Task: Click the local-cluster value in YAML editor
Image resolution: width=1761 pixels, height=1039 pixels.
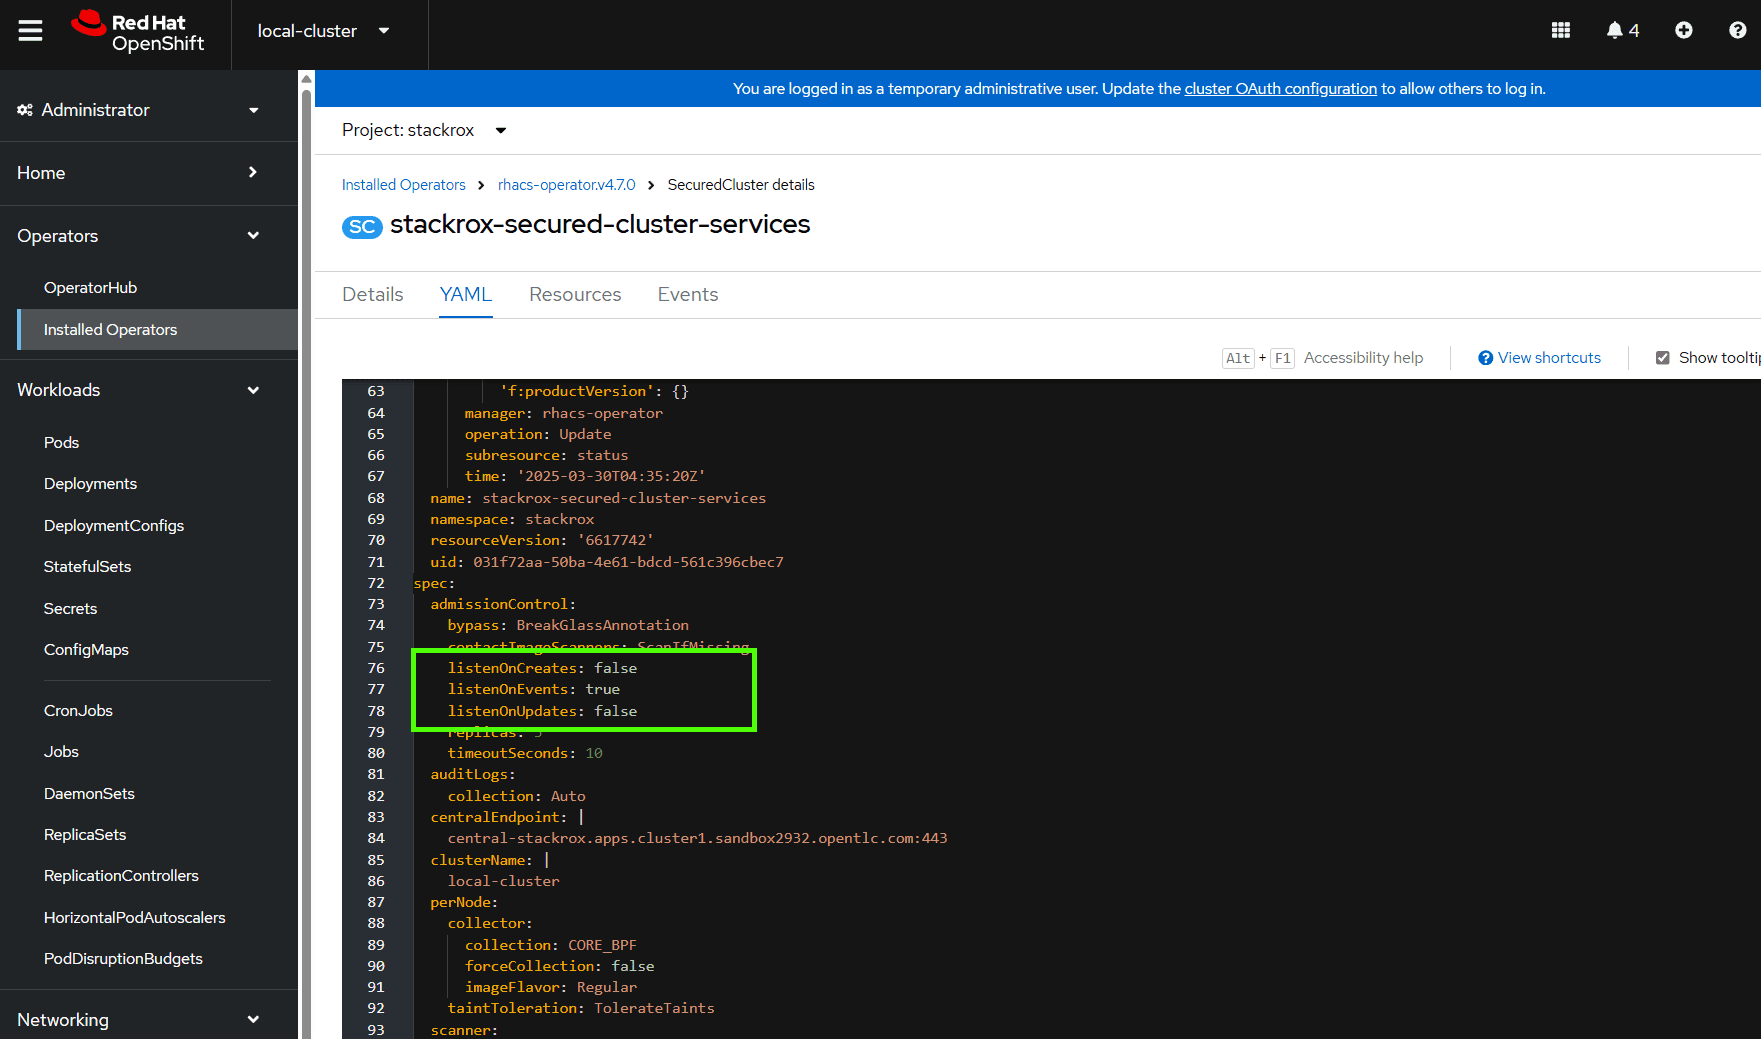Action: 503,881
